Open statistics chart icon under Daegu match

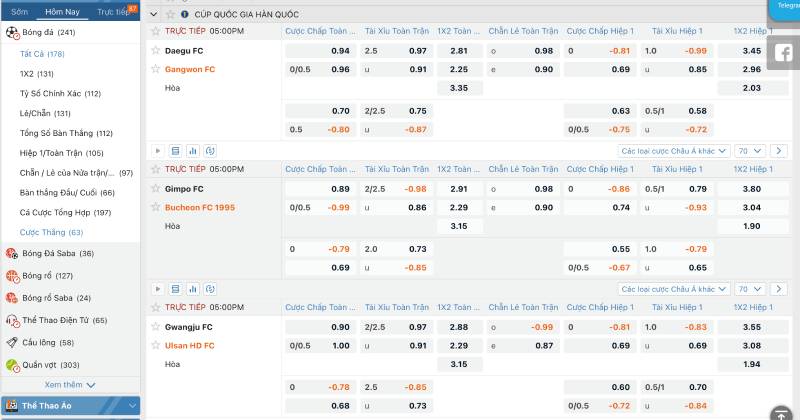point(193,151)
